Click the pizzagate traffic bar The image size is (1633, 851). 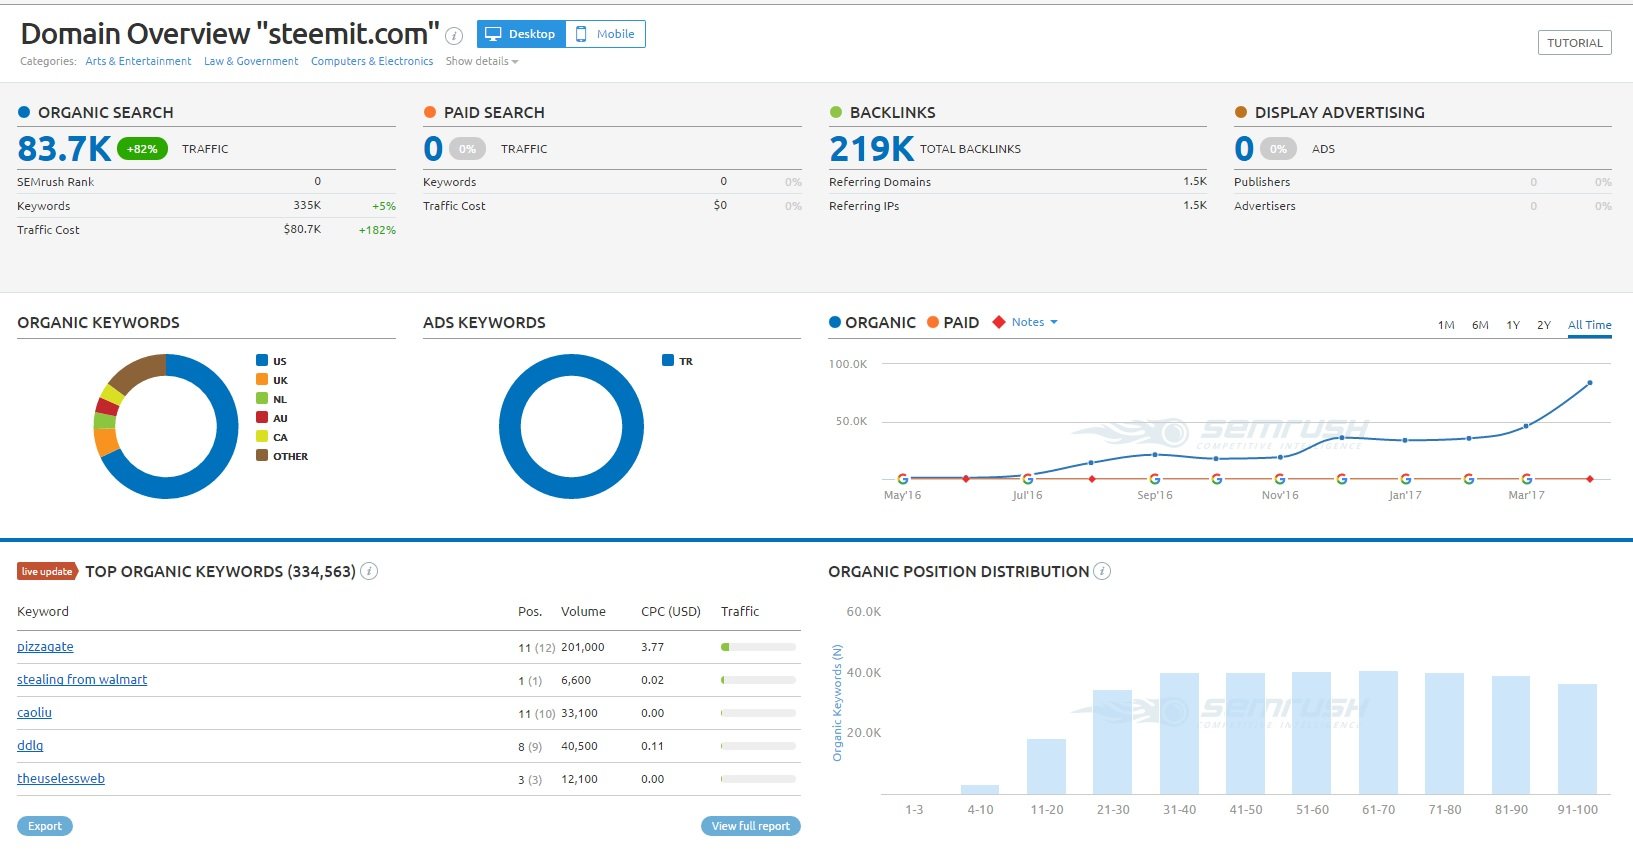[x=758, y=647]
